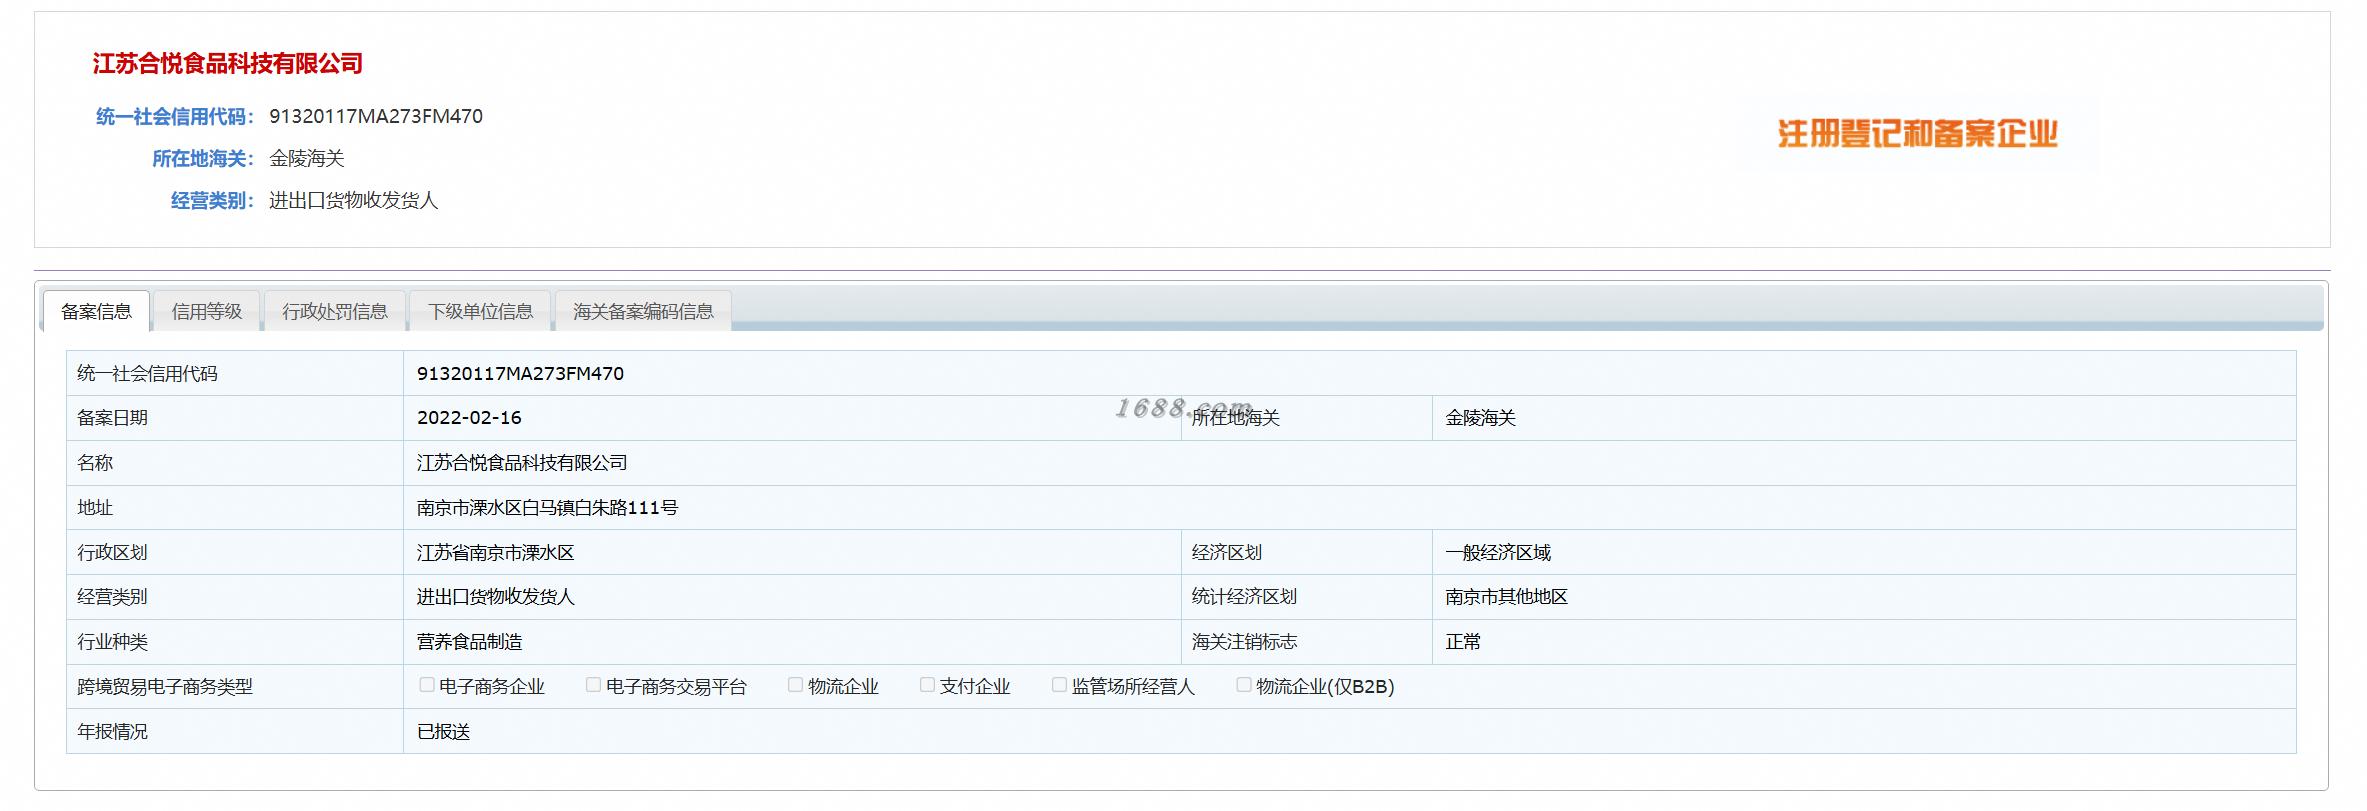Click table cell 进出口货物收发货人 in 经营类别 row
This screenshot has width=2367, height=811.
[495, 597]
